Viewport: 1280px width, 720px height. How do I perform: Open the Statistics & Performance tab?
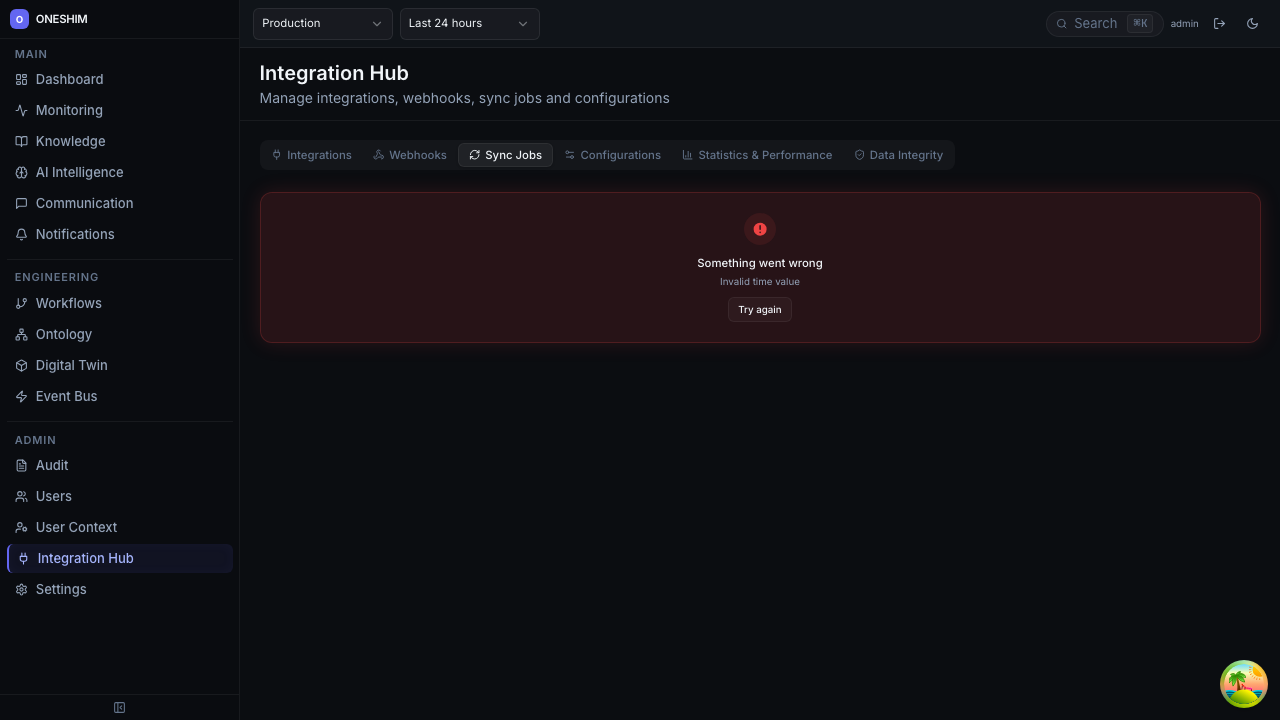pyautogui.click(x=757, y=155)
